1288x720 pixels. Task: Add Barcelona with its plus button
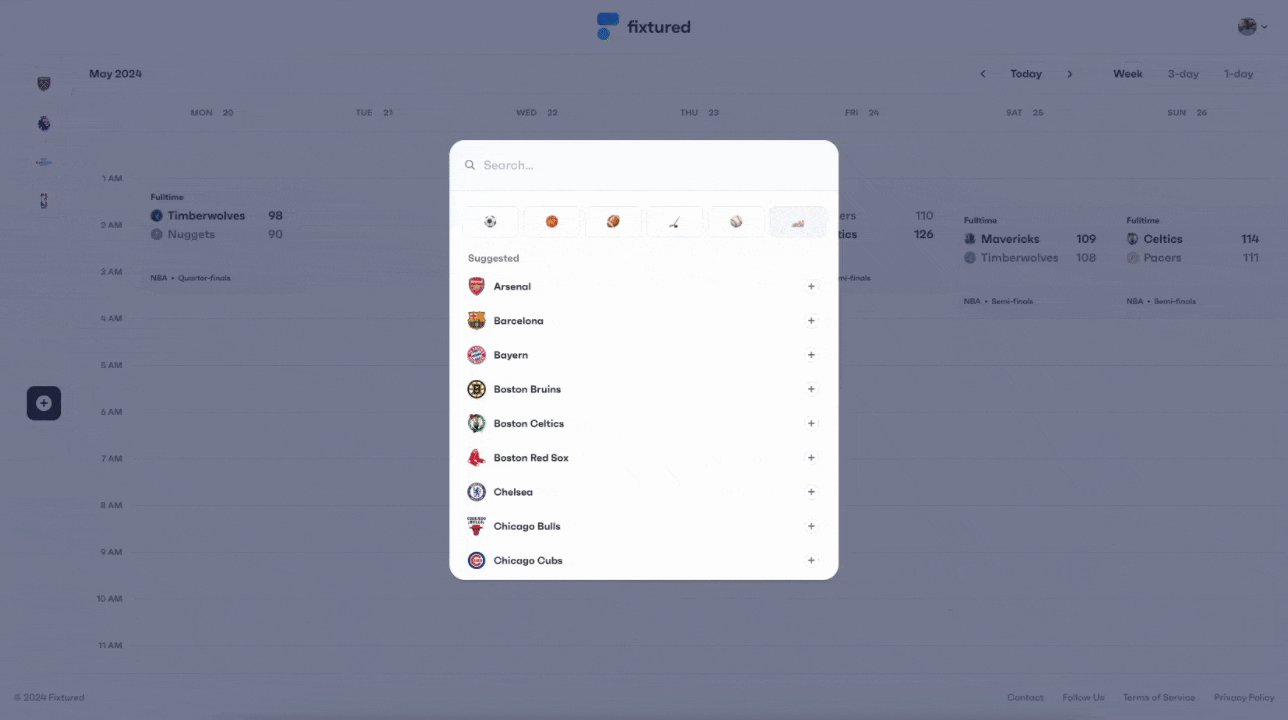[x=811, y=321]
